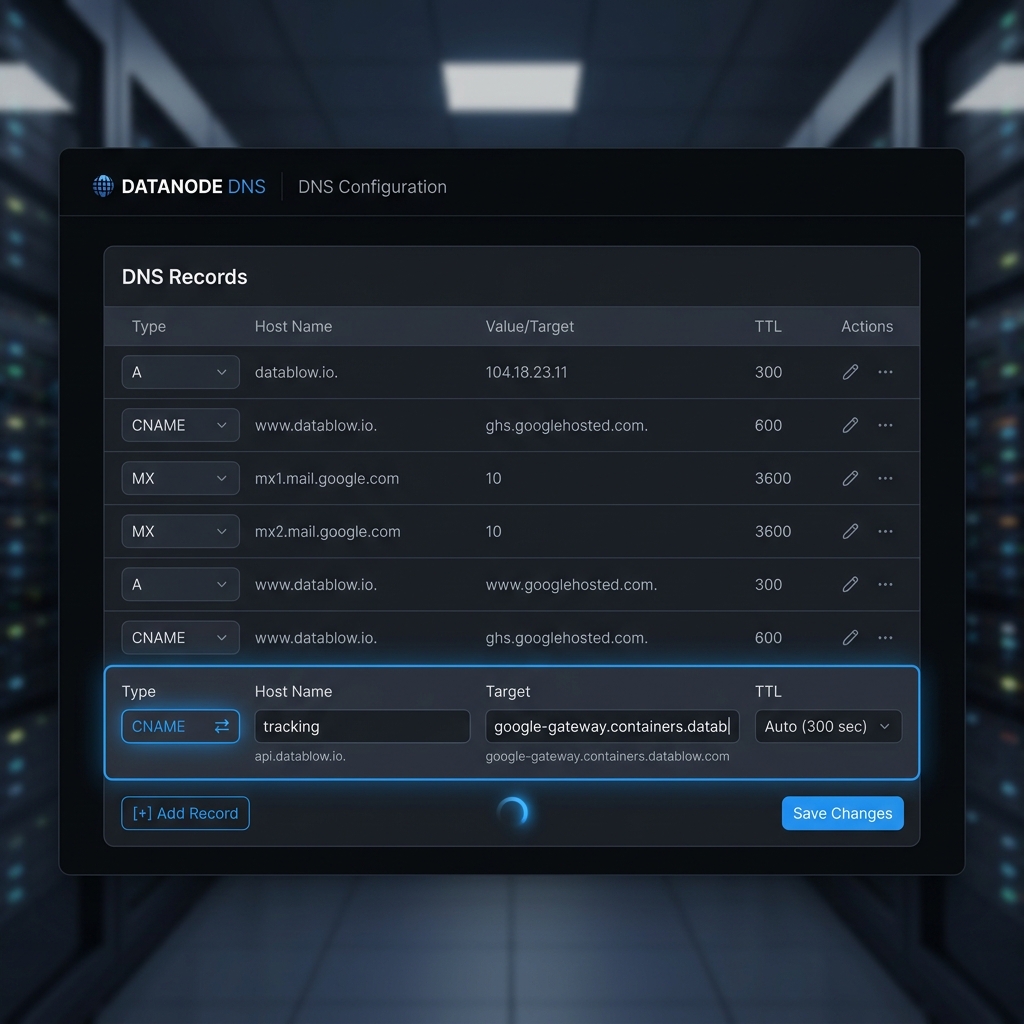Image resolution: width=1024 pixels, height=1024 pixels.
Task: Click the DNS Records panel heading
Action: 185,277
